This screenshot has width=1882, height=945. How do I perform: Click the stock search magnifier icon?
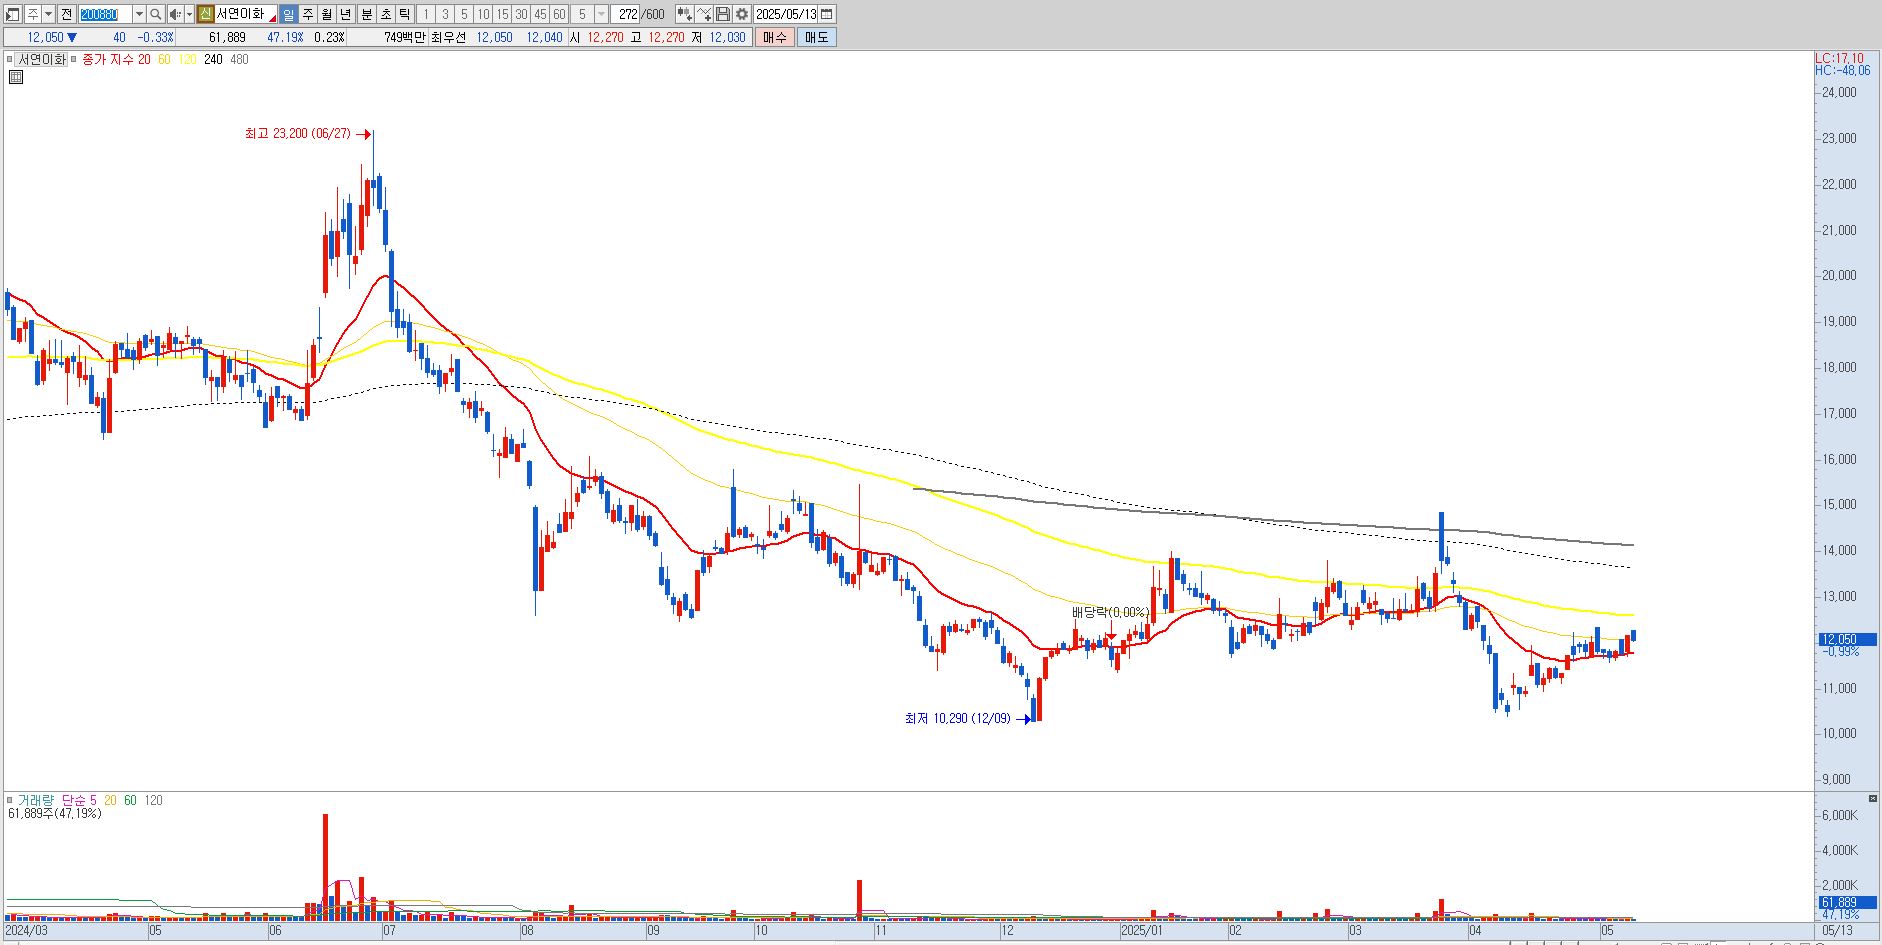(155, 14)
